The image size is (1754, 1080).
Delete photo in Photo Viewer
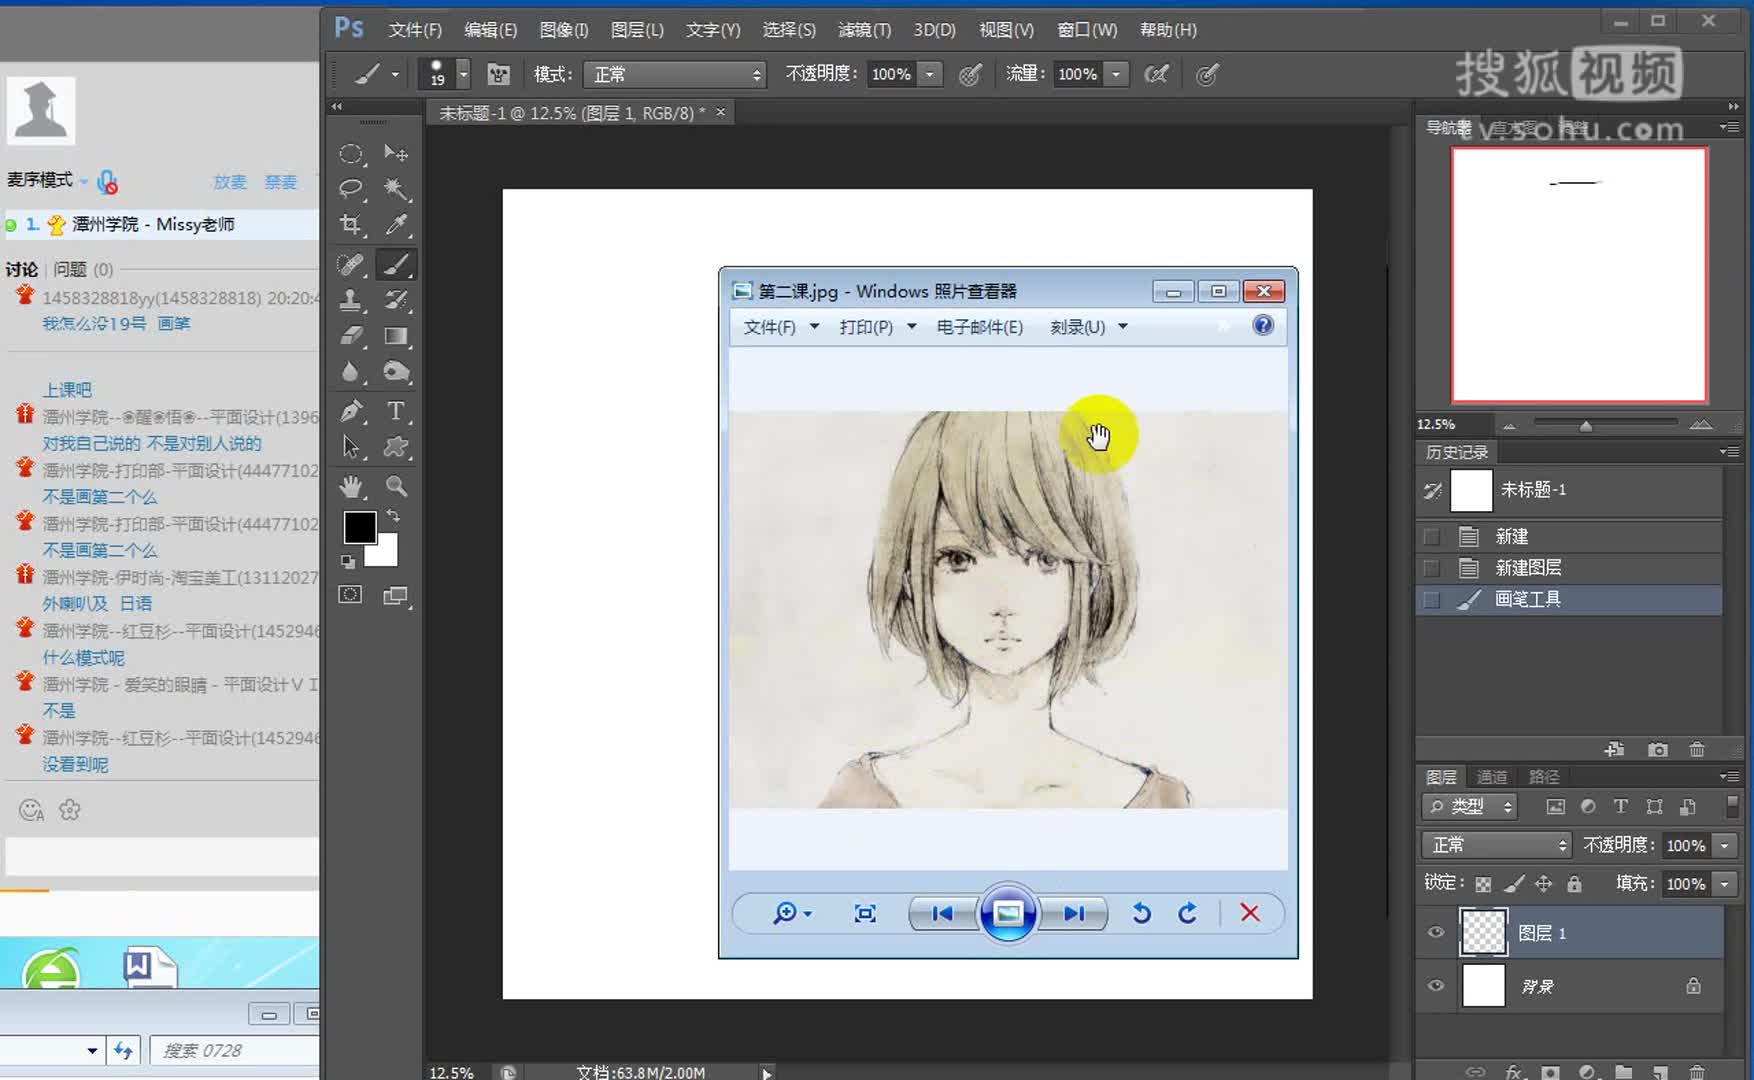[x=1250, y=913]
